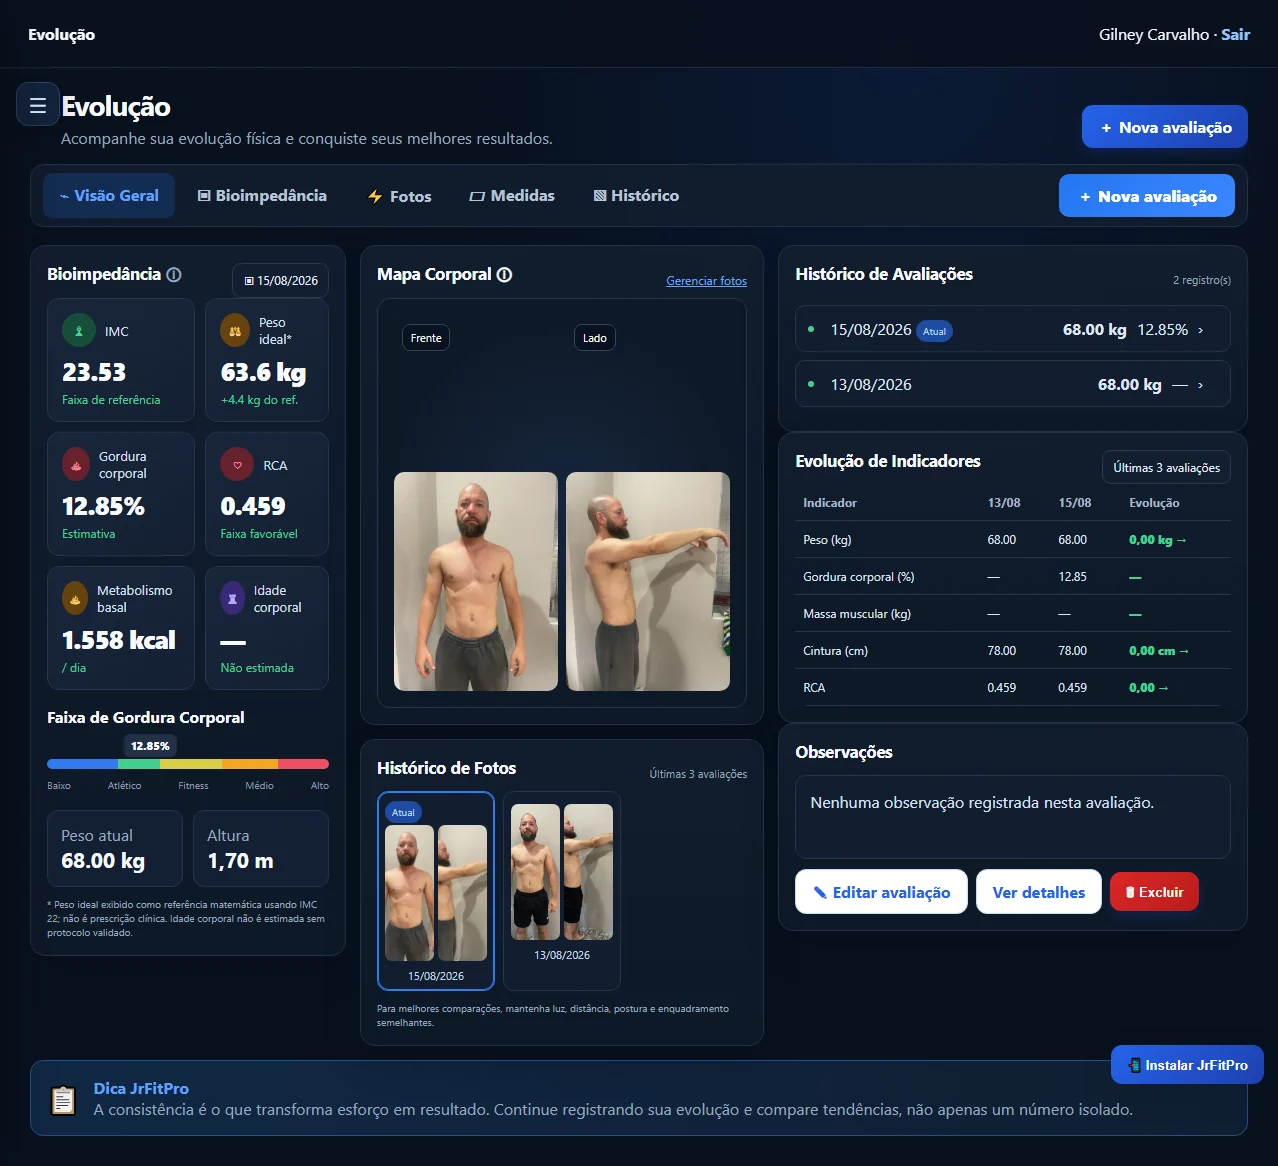Click the info icon next to Bioimpedância
This screenshot has height=1166, width=1278.
click(174, 275)
